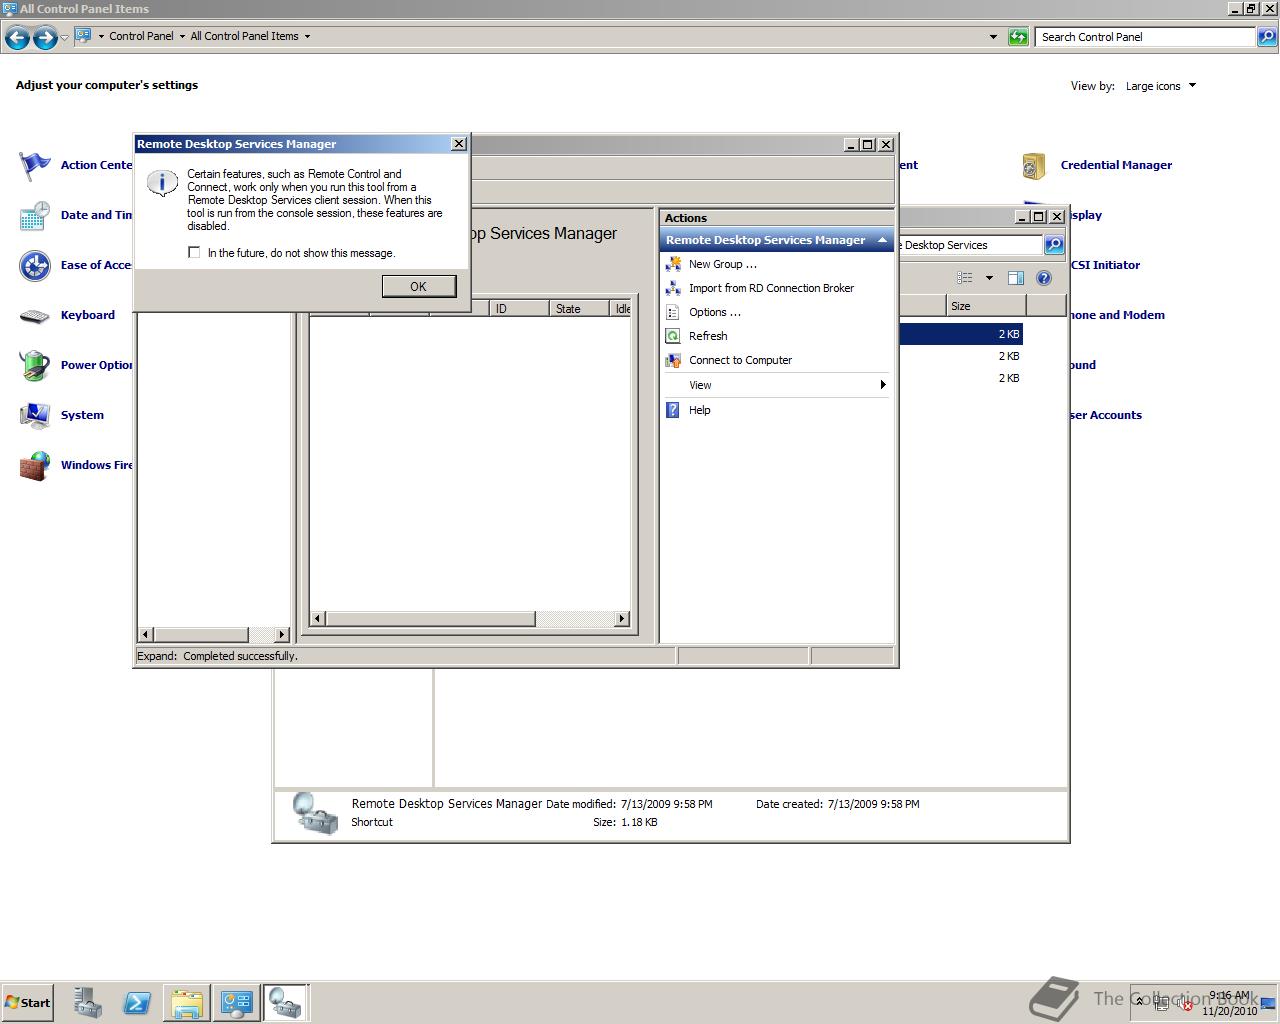Open Credential Manager control panel item
Image resolution: width=1280 pixels, height=1024 pixels.
point(1116,165)
